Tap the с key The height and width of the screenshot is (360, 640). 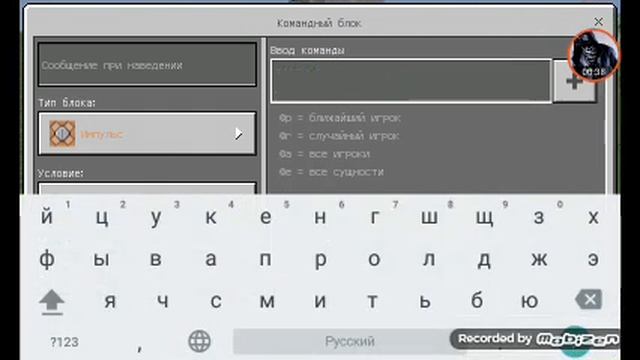[x=216, y=301]
